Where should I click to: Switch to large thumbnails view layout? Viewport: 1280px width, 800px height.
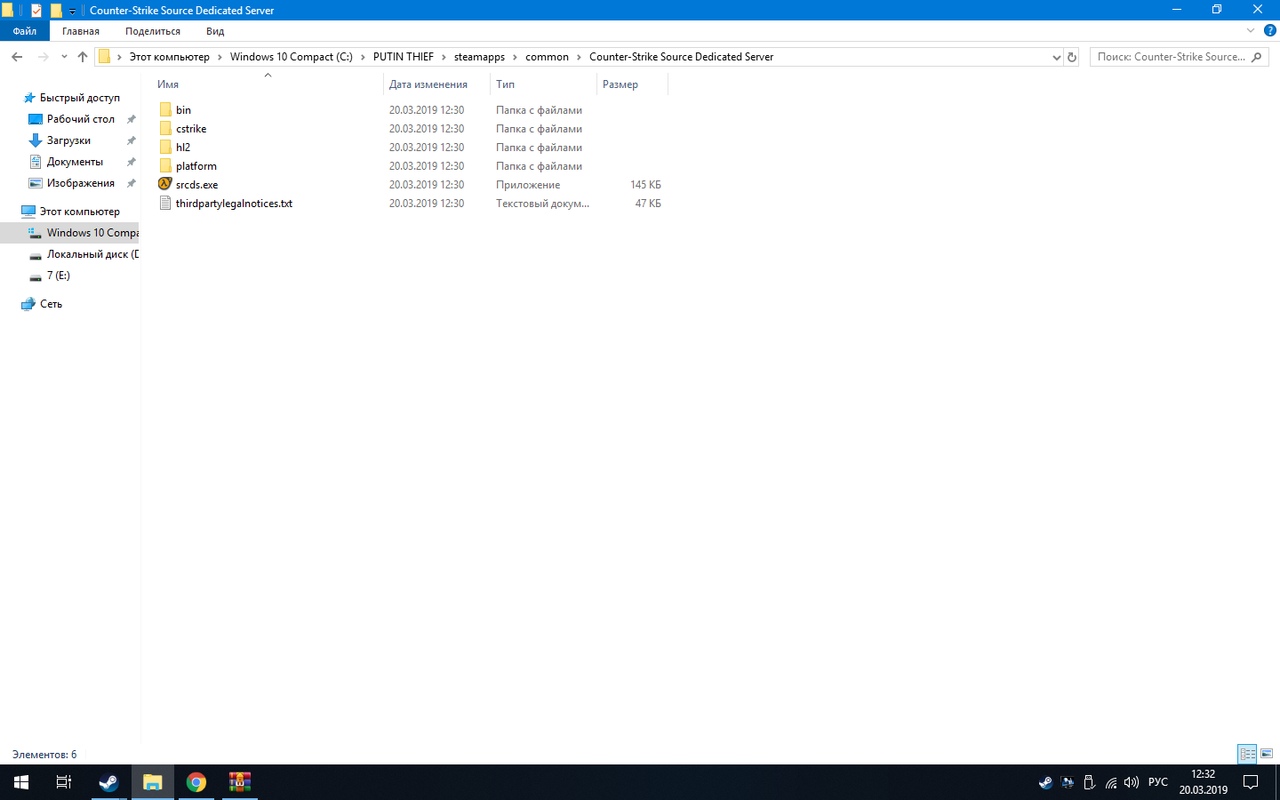(x=1266, y=754)
